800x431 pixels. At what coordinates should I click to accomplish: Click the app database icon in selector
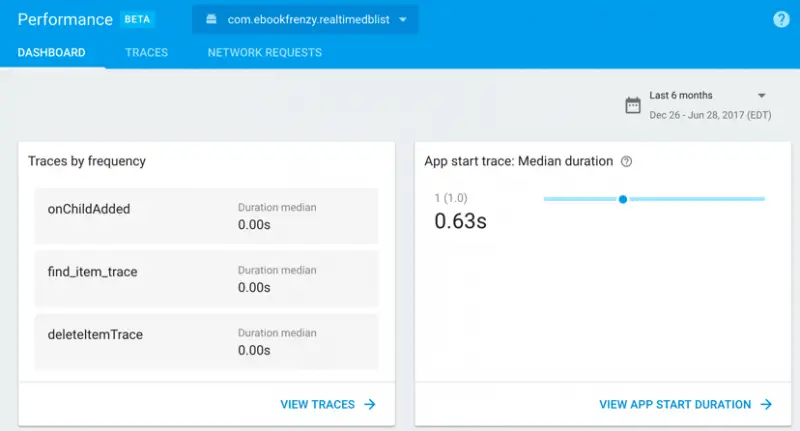pyautogui.click(x=211, y=20)
